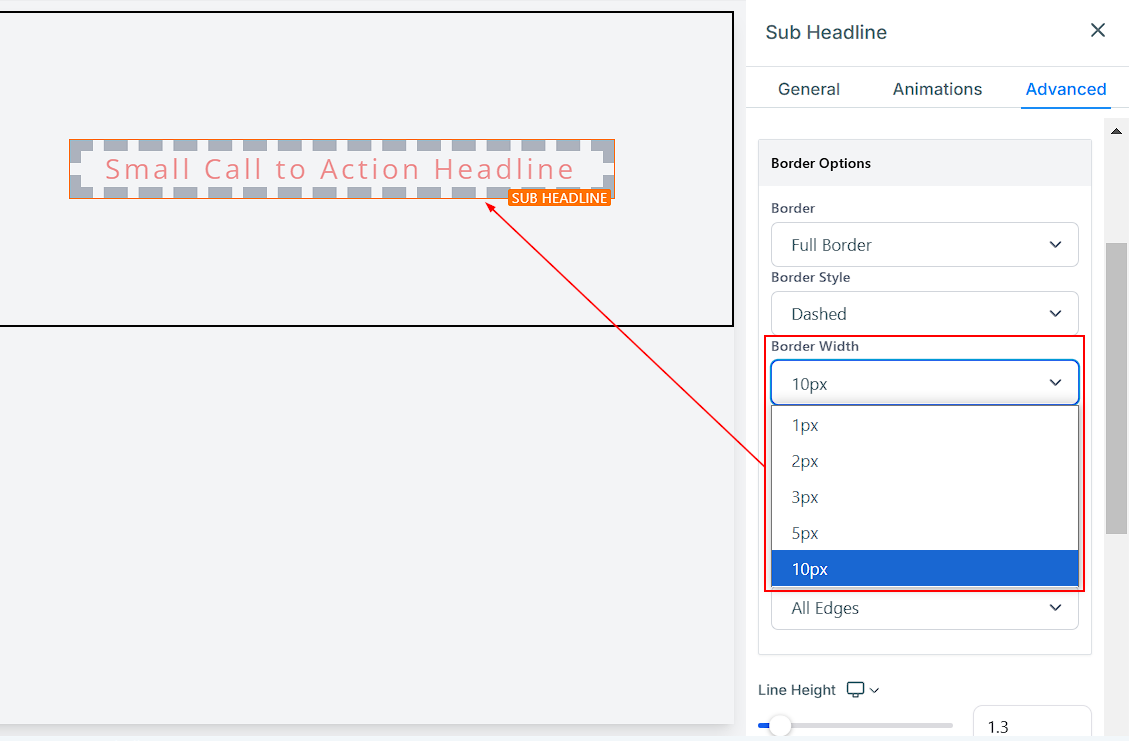Image resolution: width=1129 pixels, height=741 pixels.
Task: Click the orange SUB HEADLINE label tag
Action: (559, 198)
